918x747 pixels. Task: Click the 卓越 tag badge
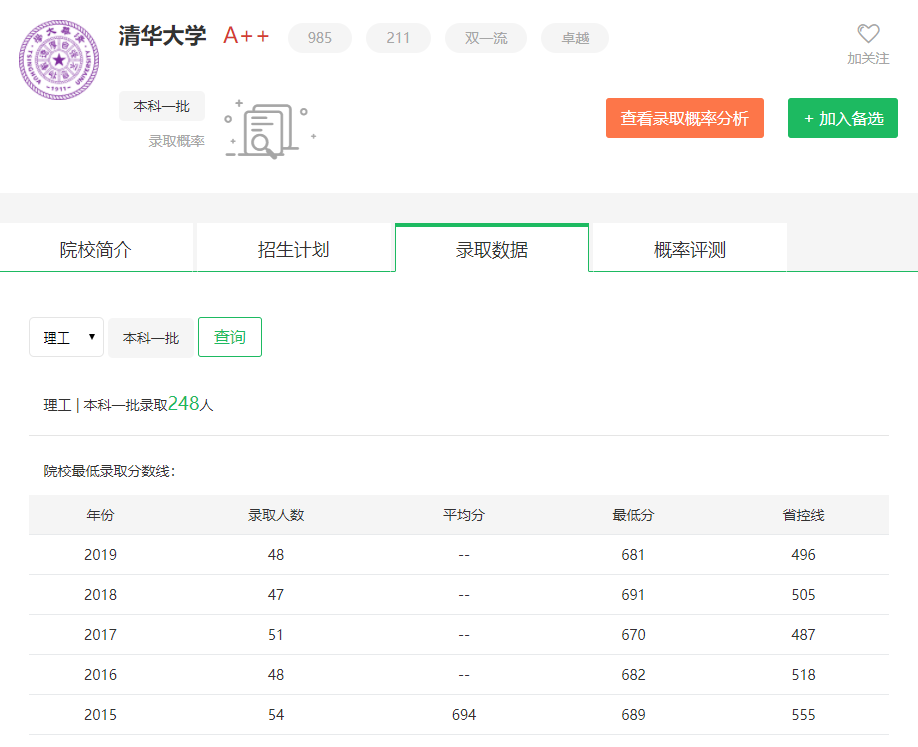click(x=575, y=38)
